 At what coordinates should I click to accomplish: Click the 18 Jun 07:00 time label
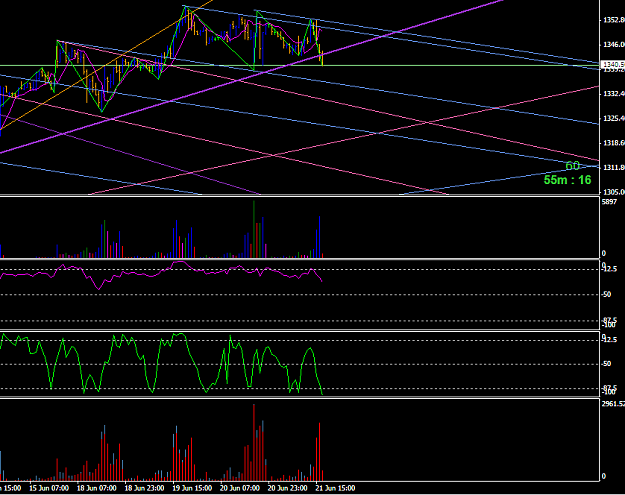(96, 488)
